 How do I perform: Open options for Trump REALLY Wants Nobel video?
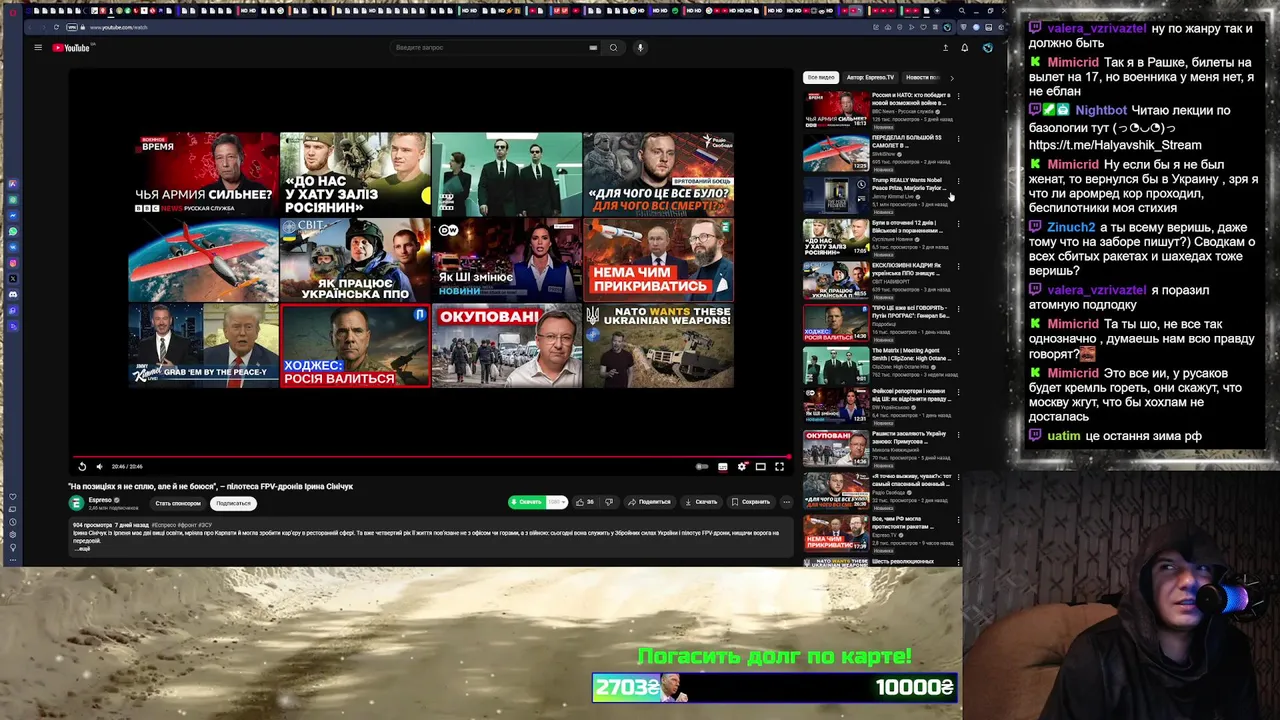[x=958, y=181]
